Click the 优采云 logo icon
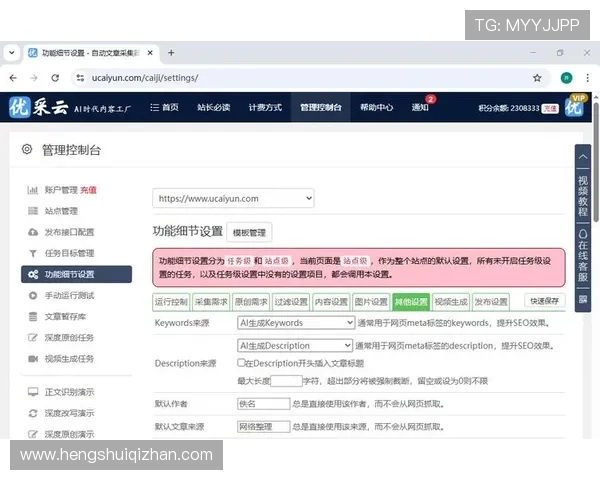 pyautogui.click(x=20, y=107)
